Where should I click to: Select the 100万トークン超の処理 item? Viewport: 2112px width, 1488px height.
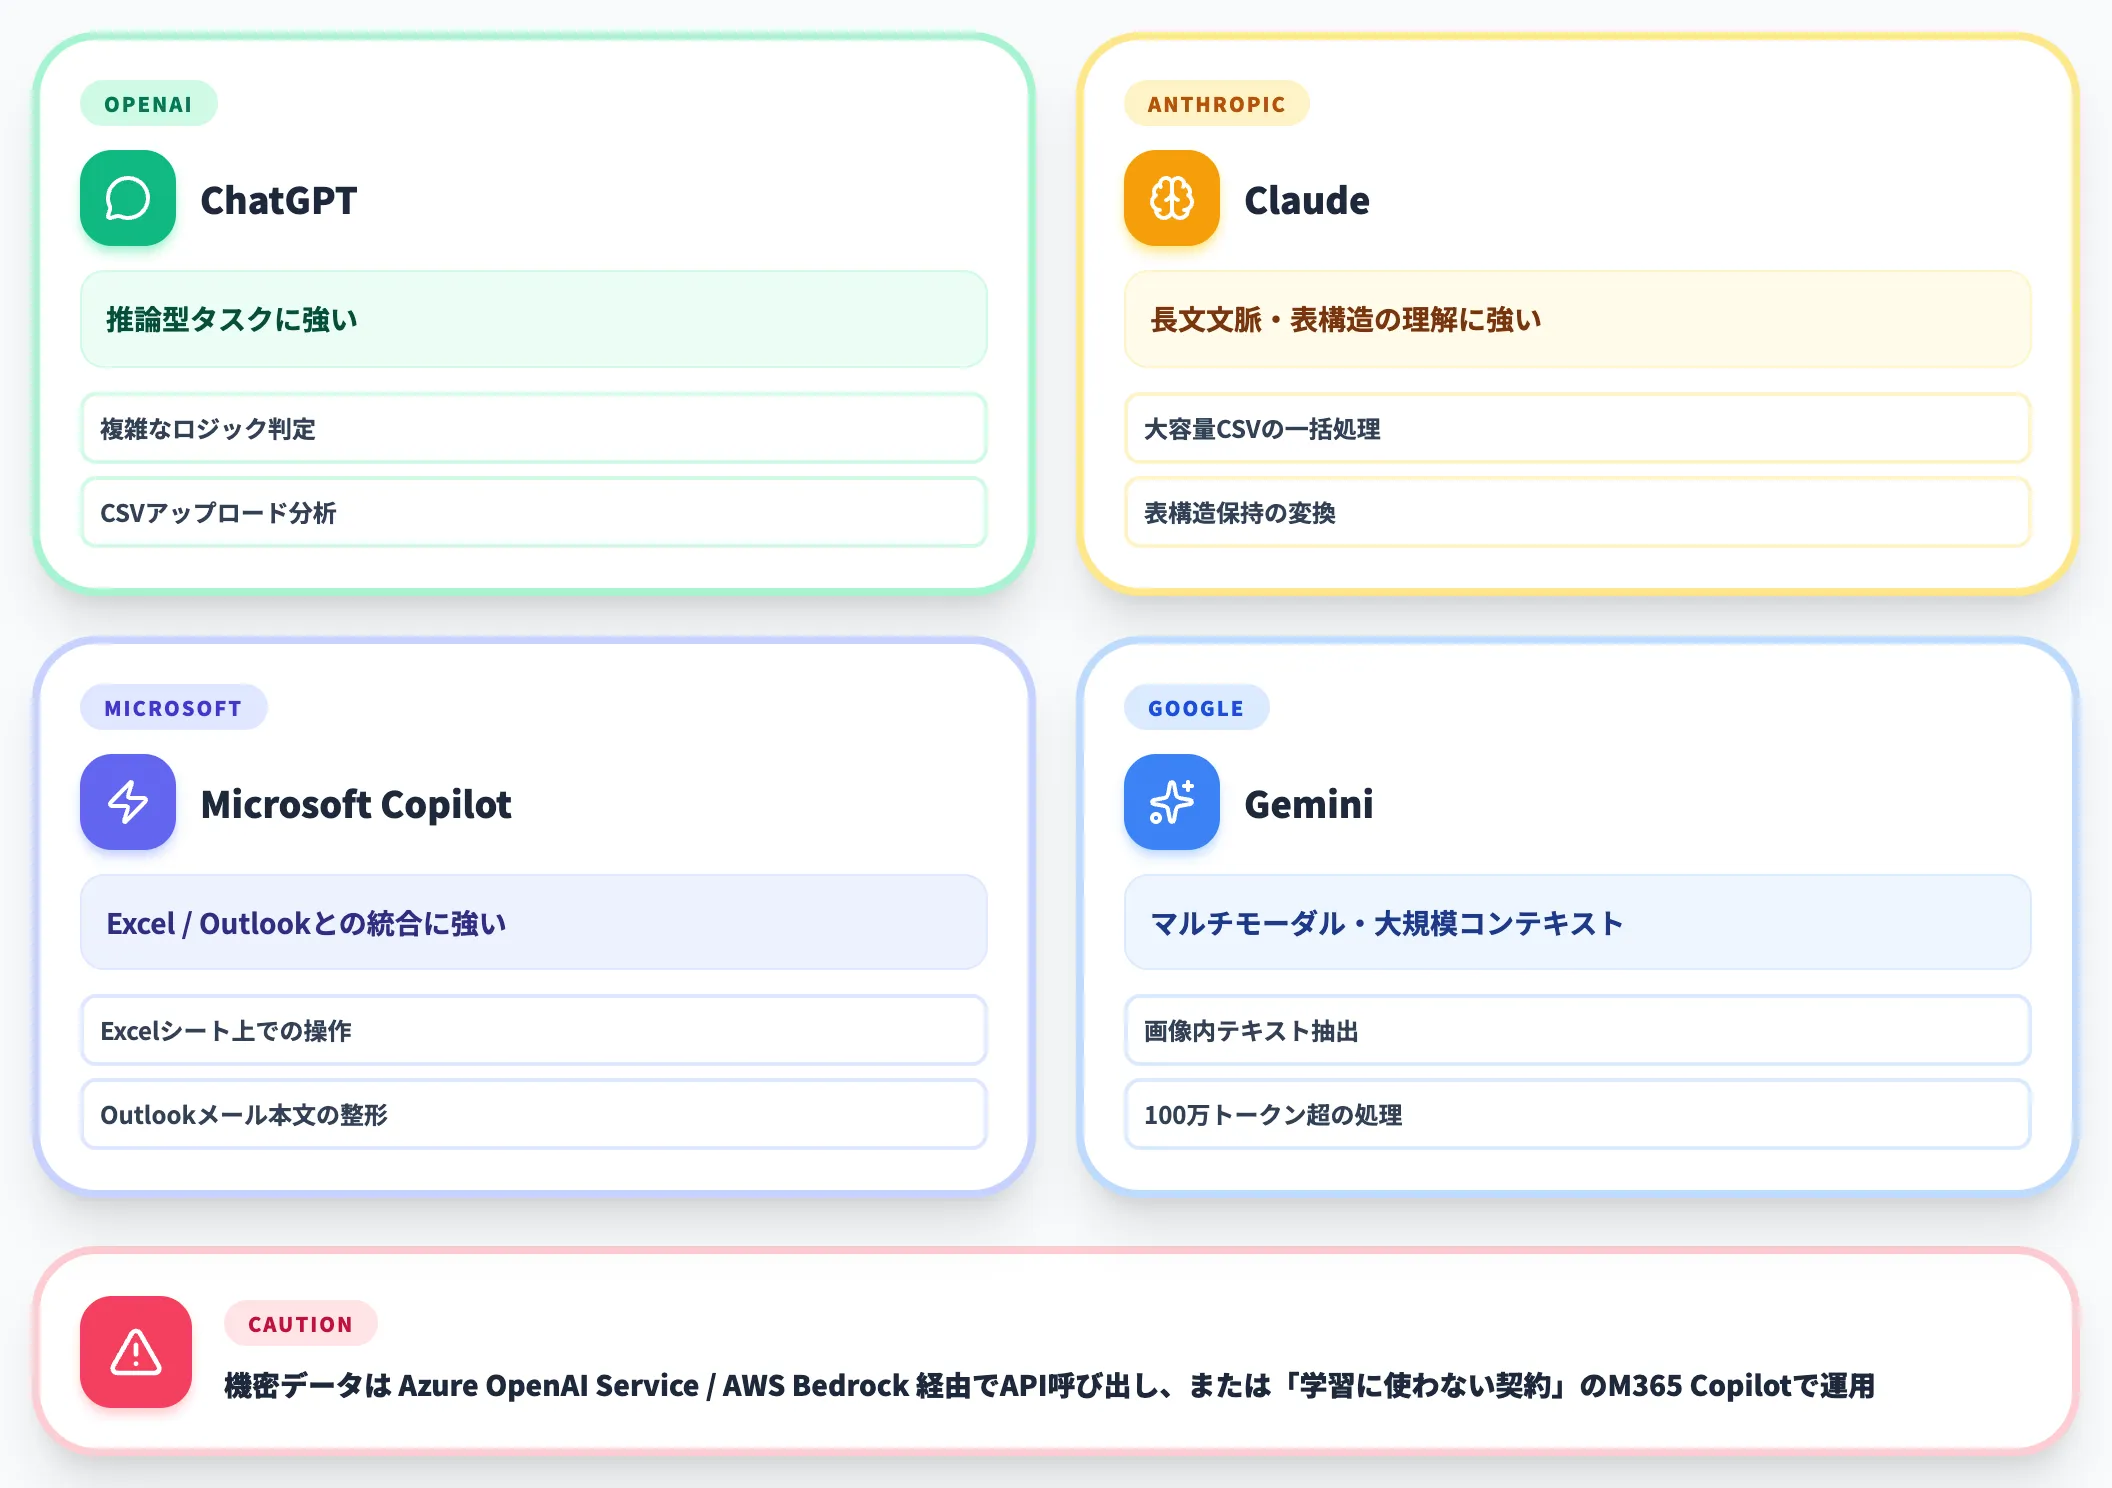click(x=1578, y=1114)
